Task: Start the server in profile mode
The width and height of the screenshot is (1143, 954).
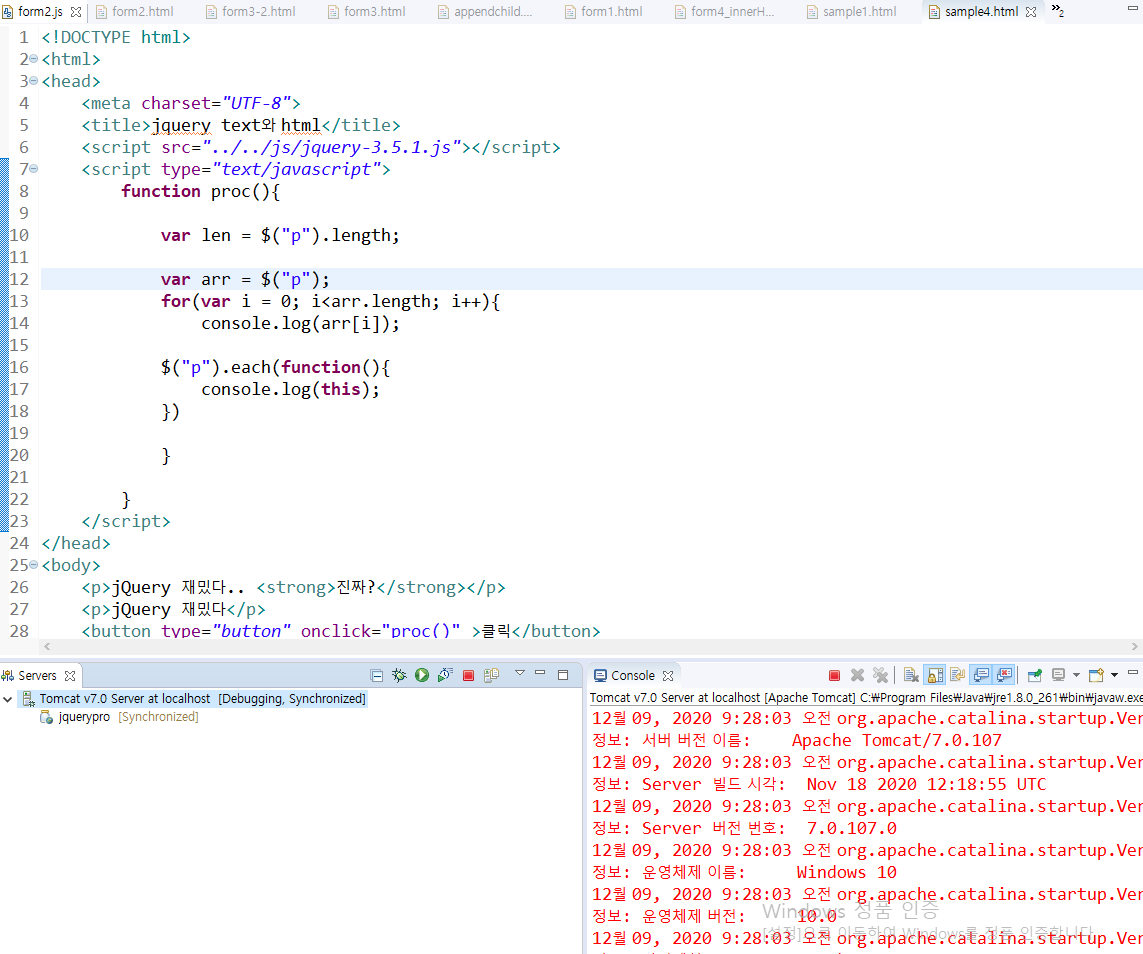Action: (x=445, y=676)
